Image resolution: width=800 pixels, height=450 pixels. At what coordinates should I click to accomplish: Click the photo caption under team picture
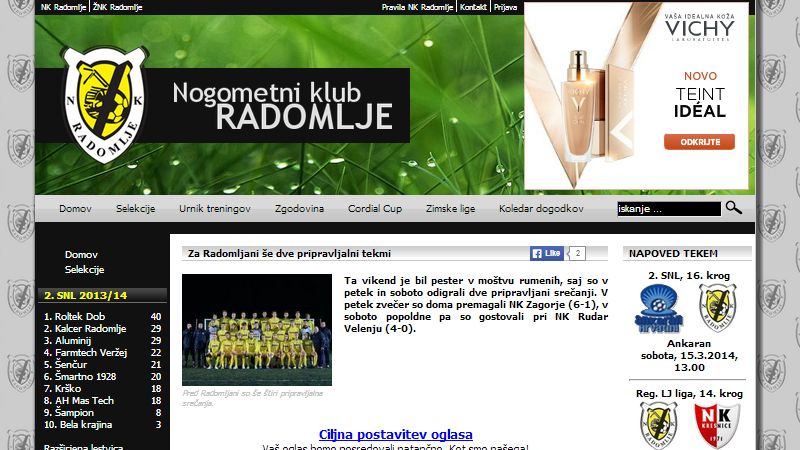(253, 398)
